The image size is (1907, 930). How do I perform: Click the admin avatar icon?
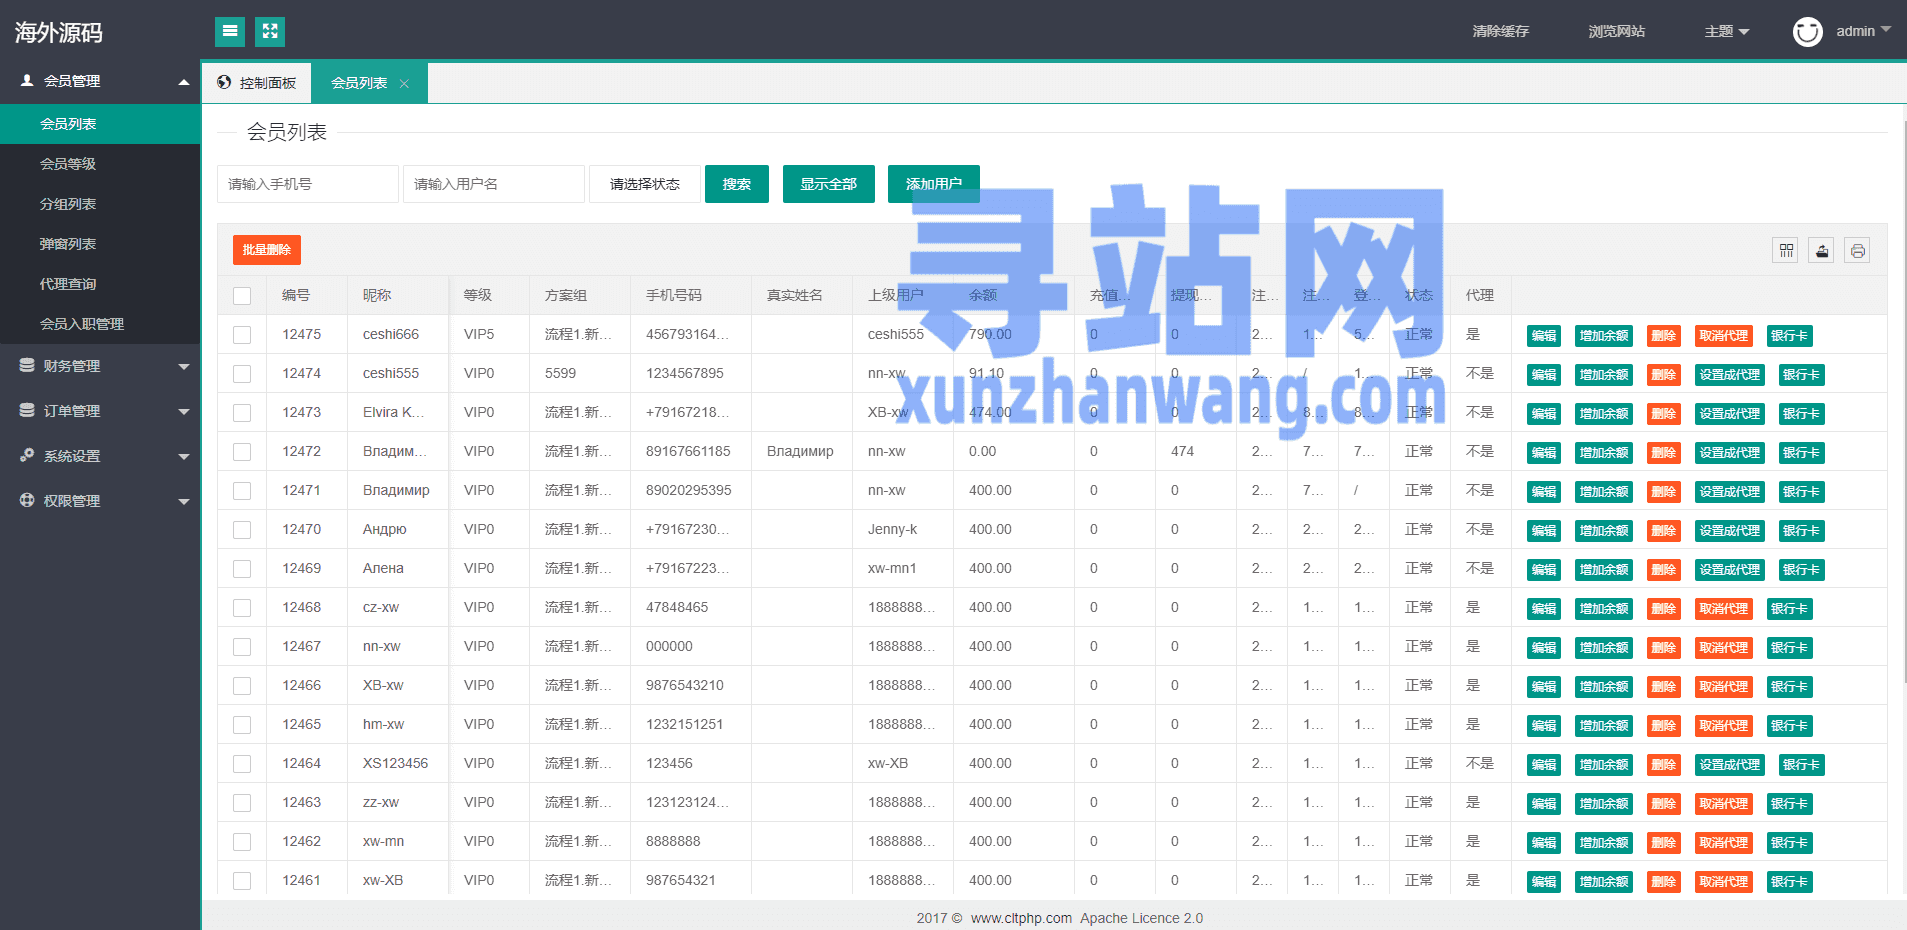tap(1807, 32)
